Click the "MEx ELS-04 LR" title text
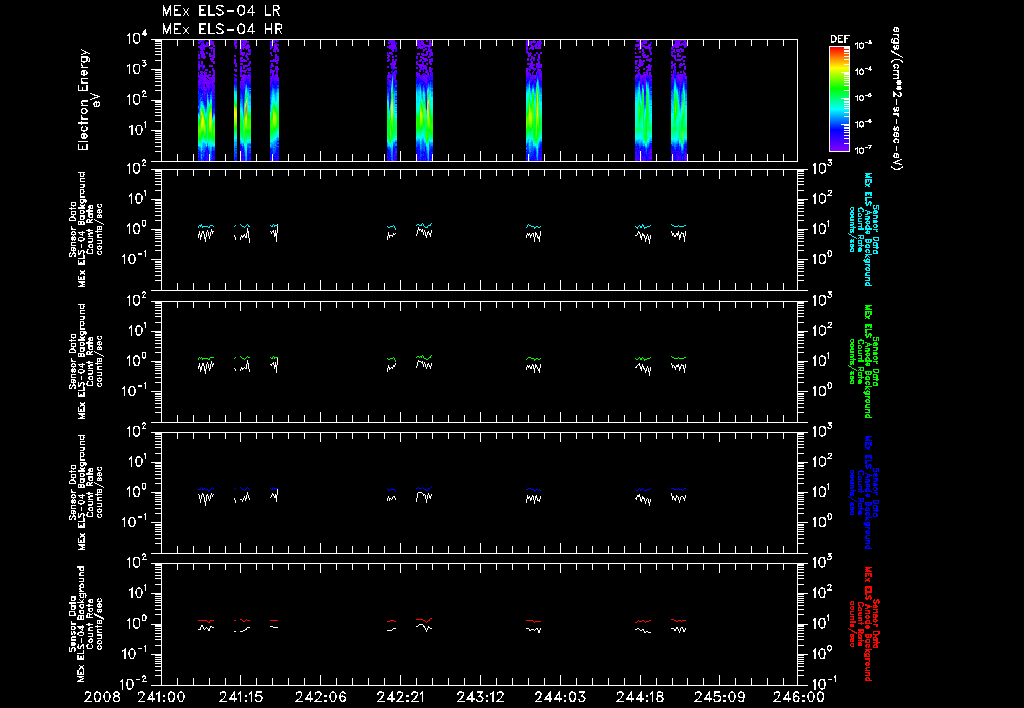Screen dimensions: 1024x708 pos(221,11)
